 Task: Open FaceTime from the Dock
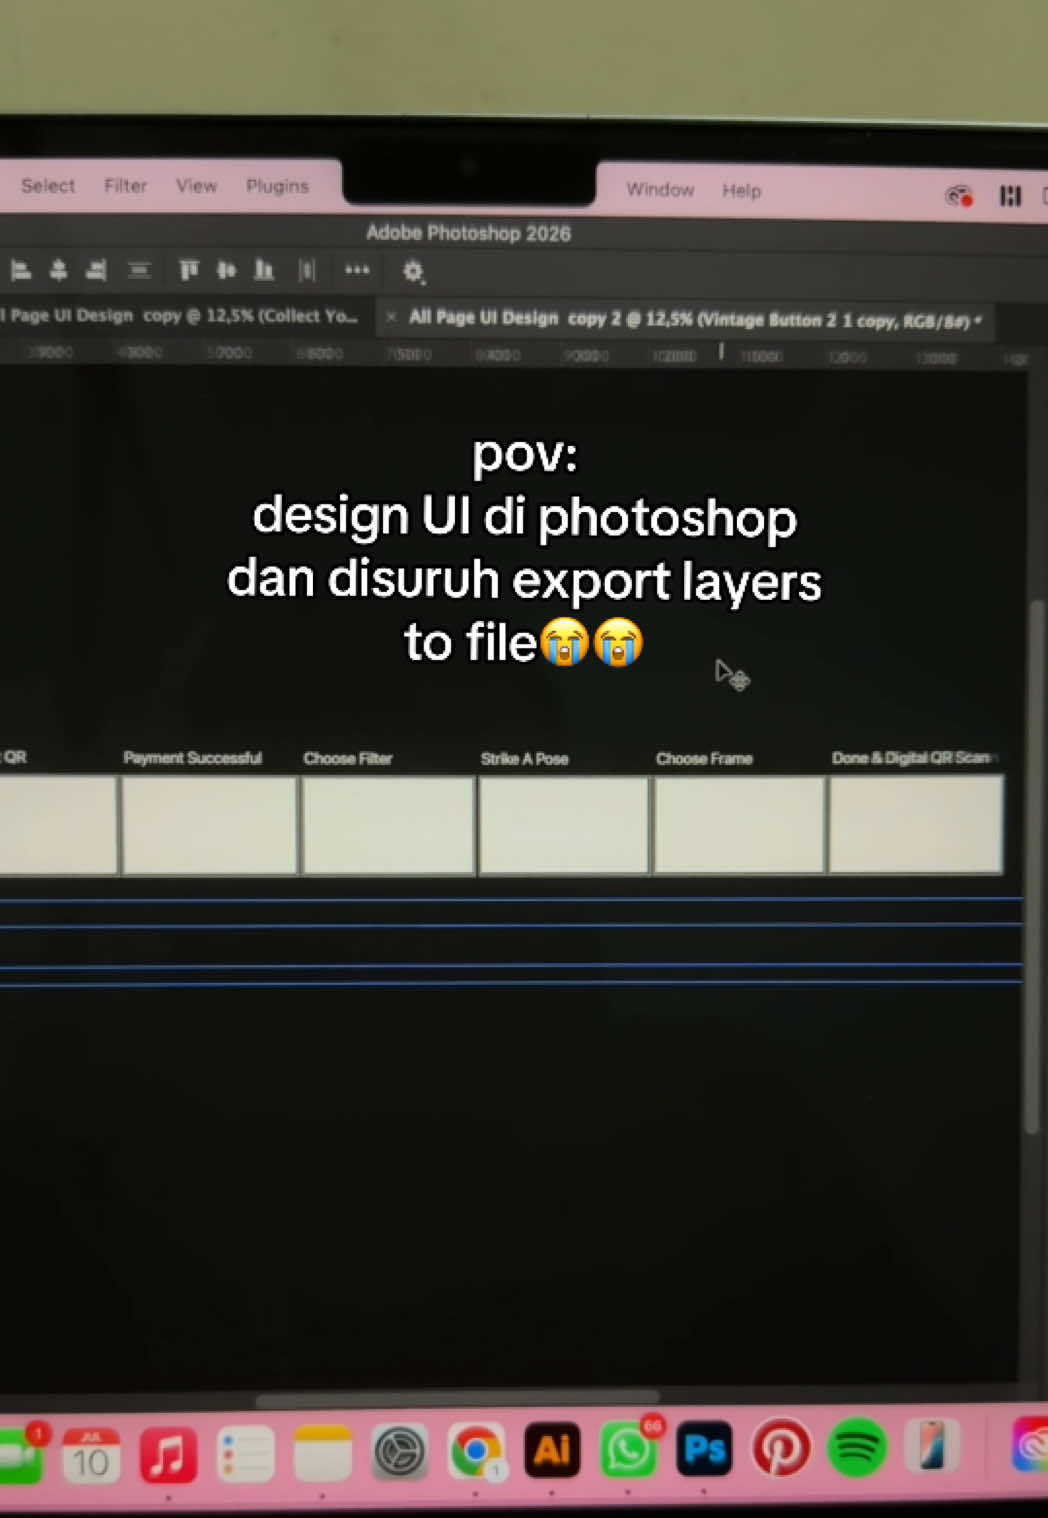[20, 1455]
